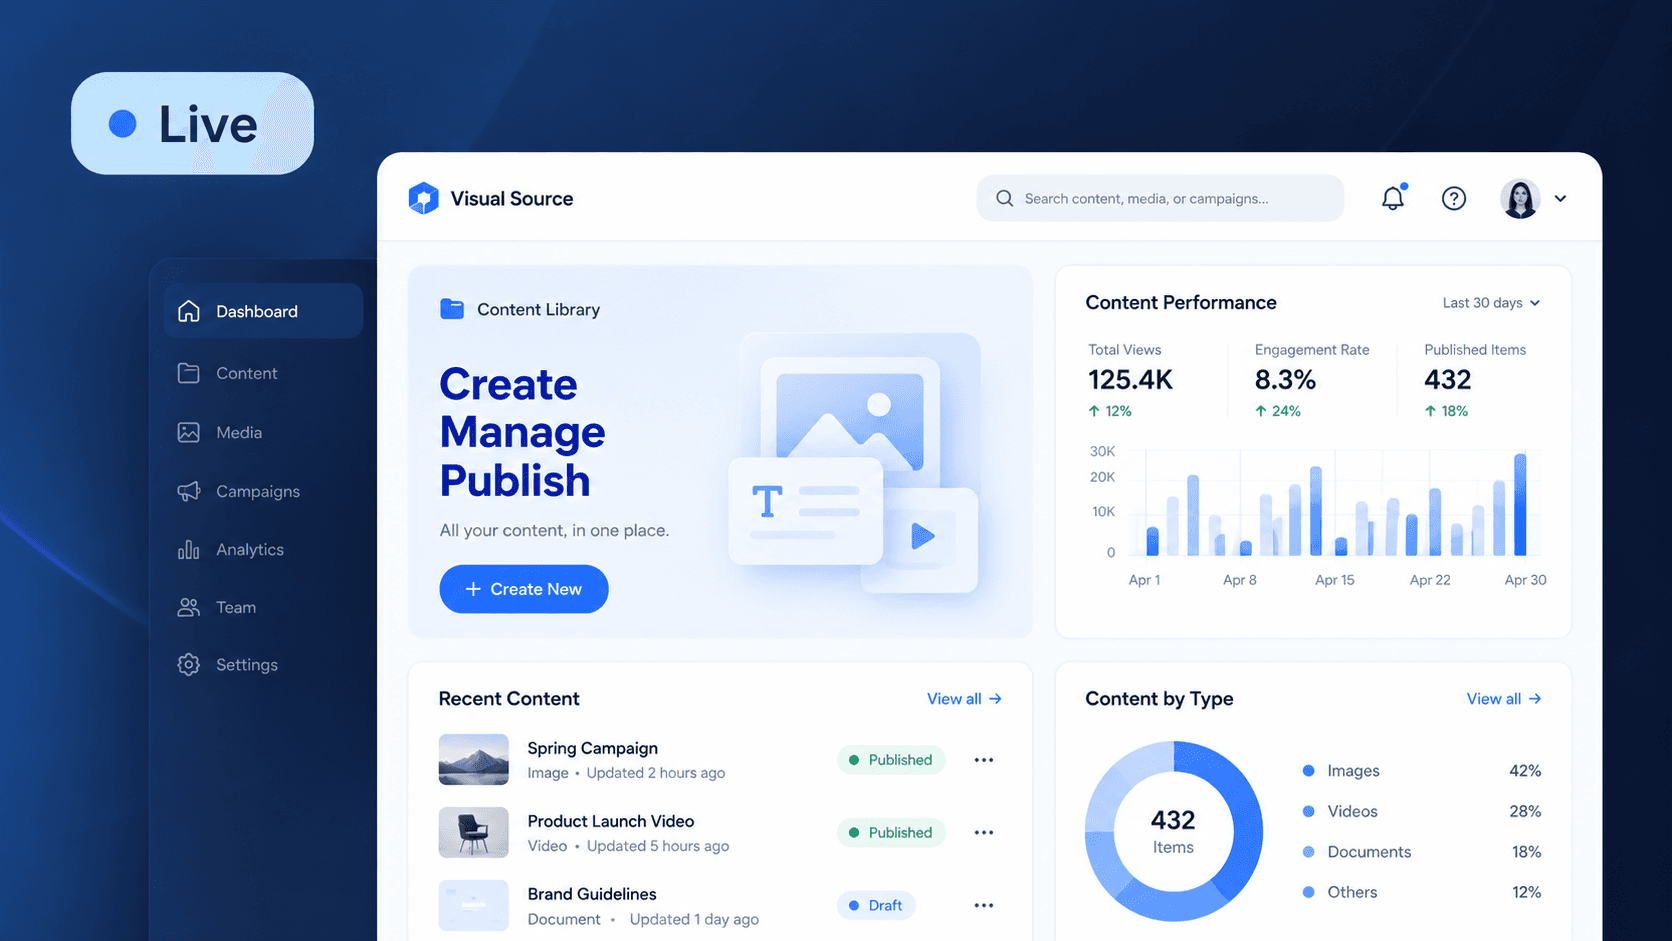Click the 125.4K total views value
Image resolution: width=1672 pixels, height=941 pixels.
[x=1130, y=380]
